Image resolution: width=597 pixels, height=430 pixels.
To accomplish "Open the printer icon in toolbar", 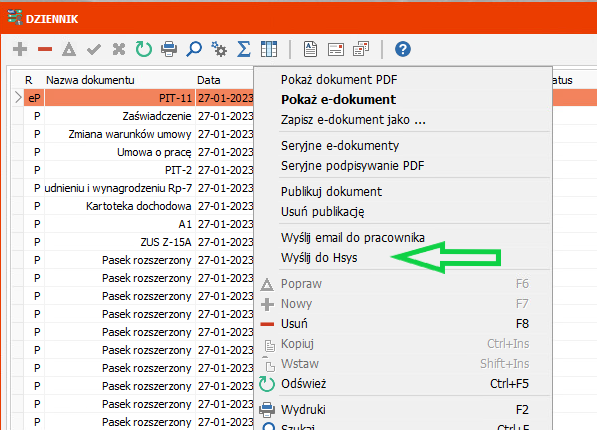I will (x=169, y=49).
